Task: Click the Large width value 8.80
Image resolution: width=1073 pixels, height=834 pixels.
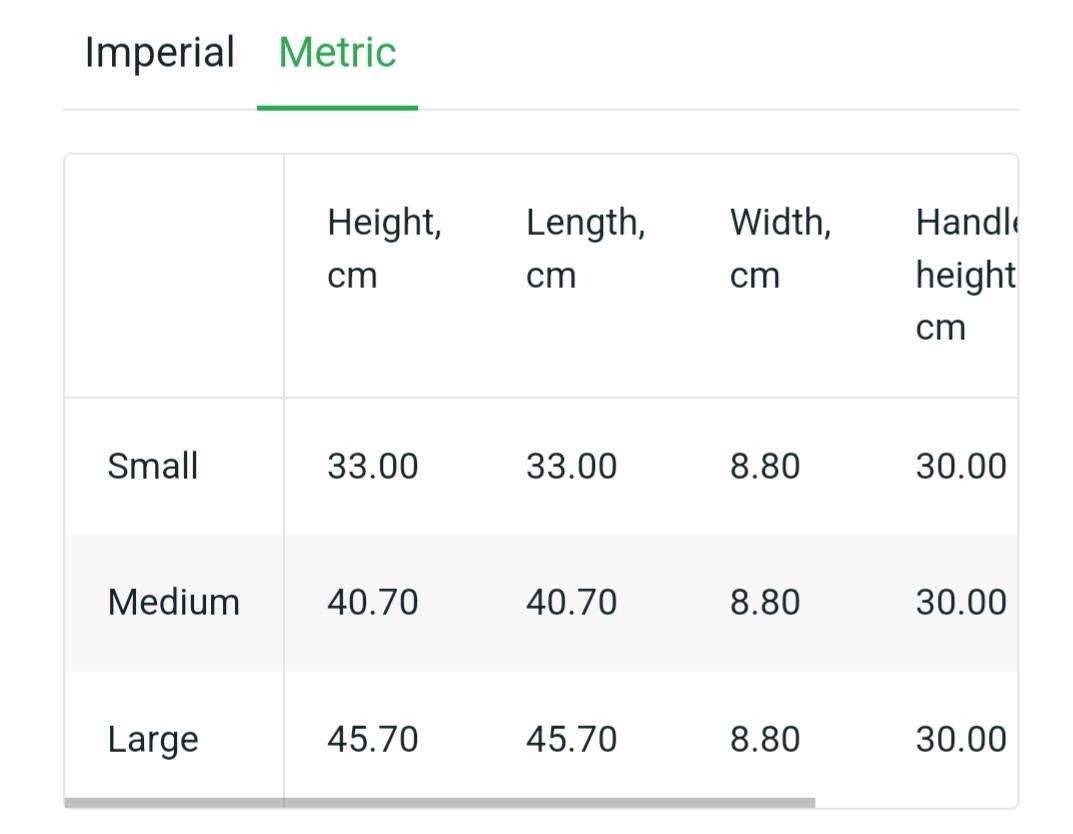Action: pyautogui.click(x=765, y=739)
